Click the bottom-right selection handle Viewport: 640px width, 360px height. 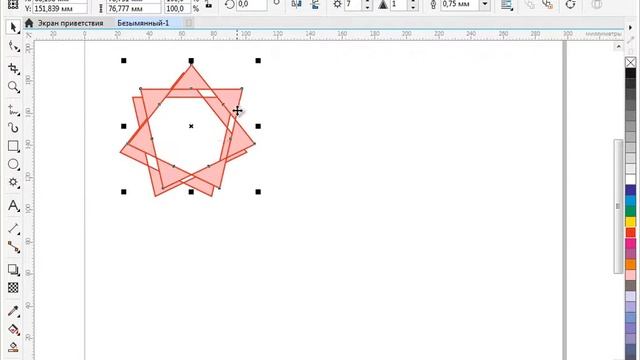[258, 191]
